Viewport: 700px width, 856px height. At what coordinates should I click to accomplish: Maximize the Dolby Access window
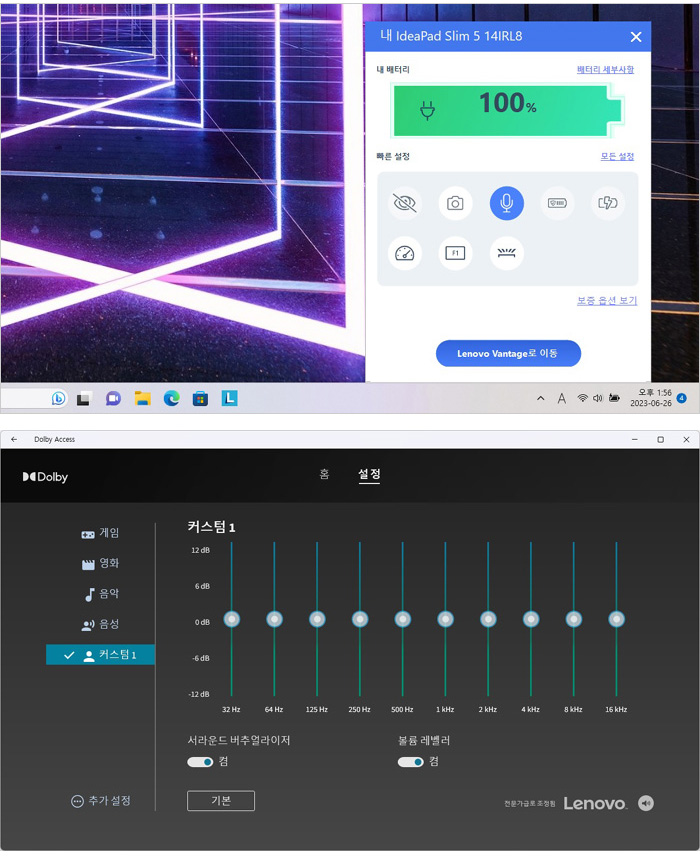coord(661,439)
